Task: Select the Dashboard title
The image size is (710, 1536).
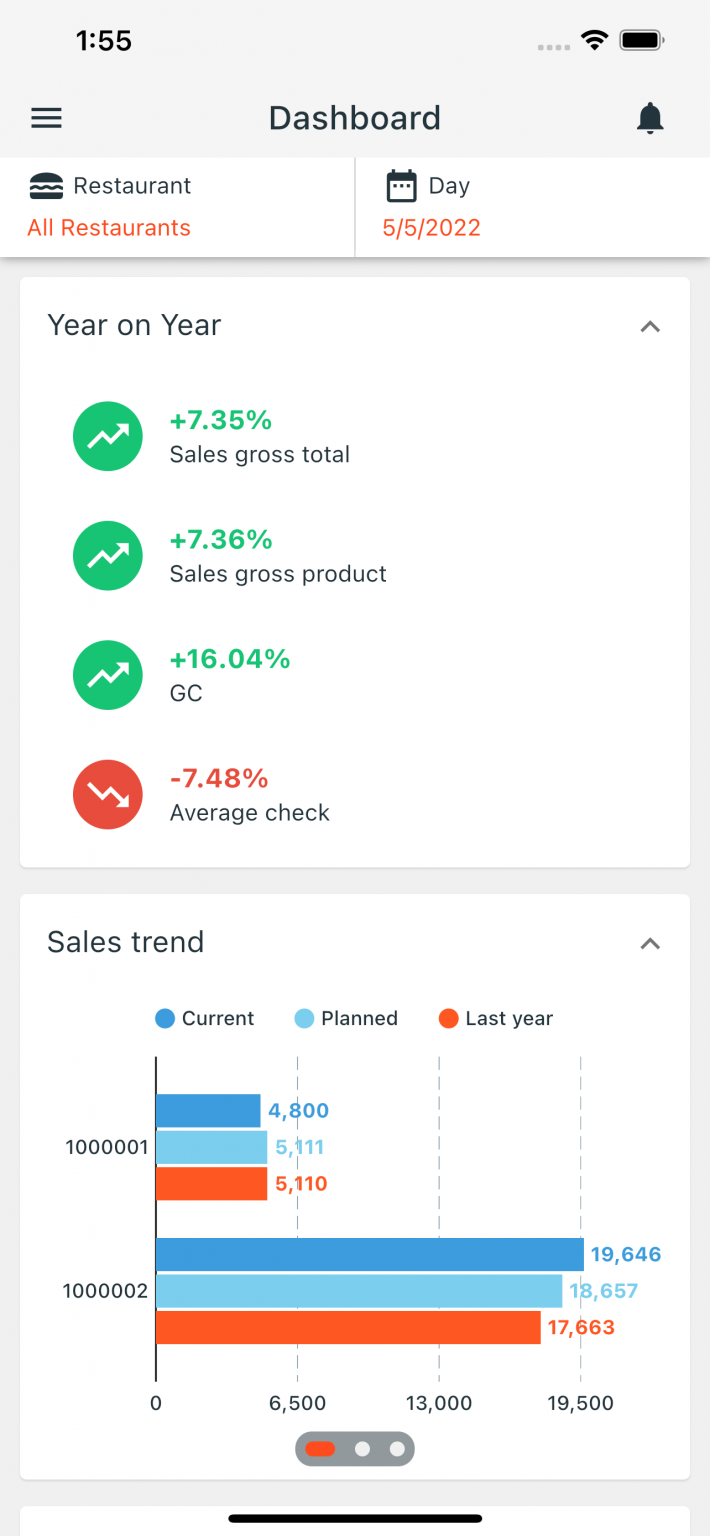Action: [x=354, y=117]
